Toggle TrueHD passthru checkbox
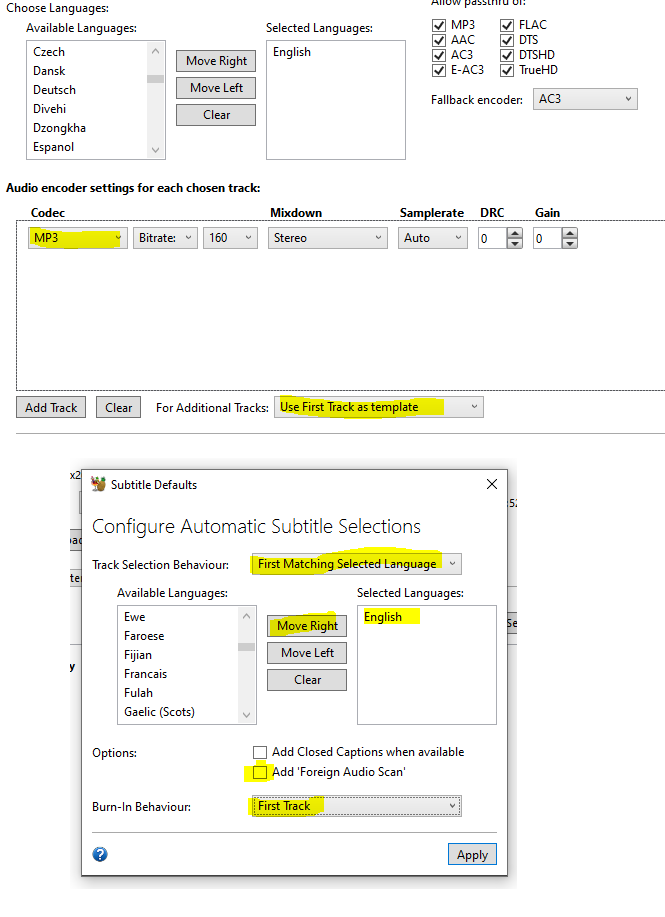 click(x=506, y=70)
